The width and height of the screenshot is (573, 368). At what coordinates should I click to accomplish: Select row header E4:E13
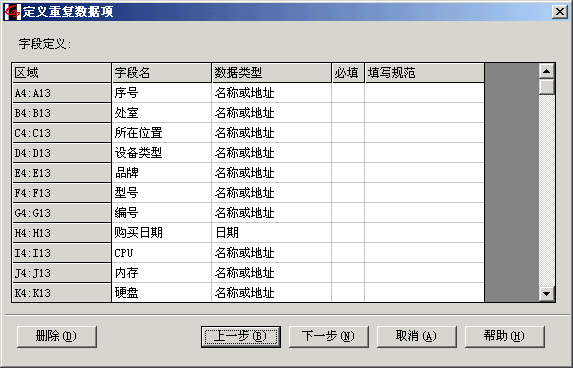click(62, 173)
